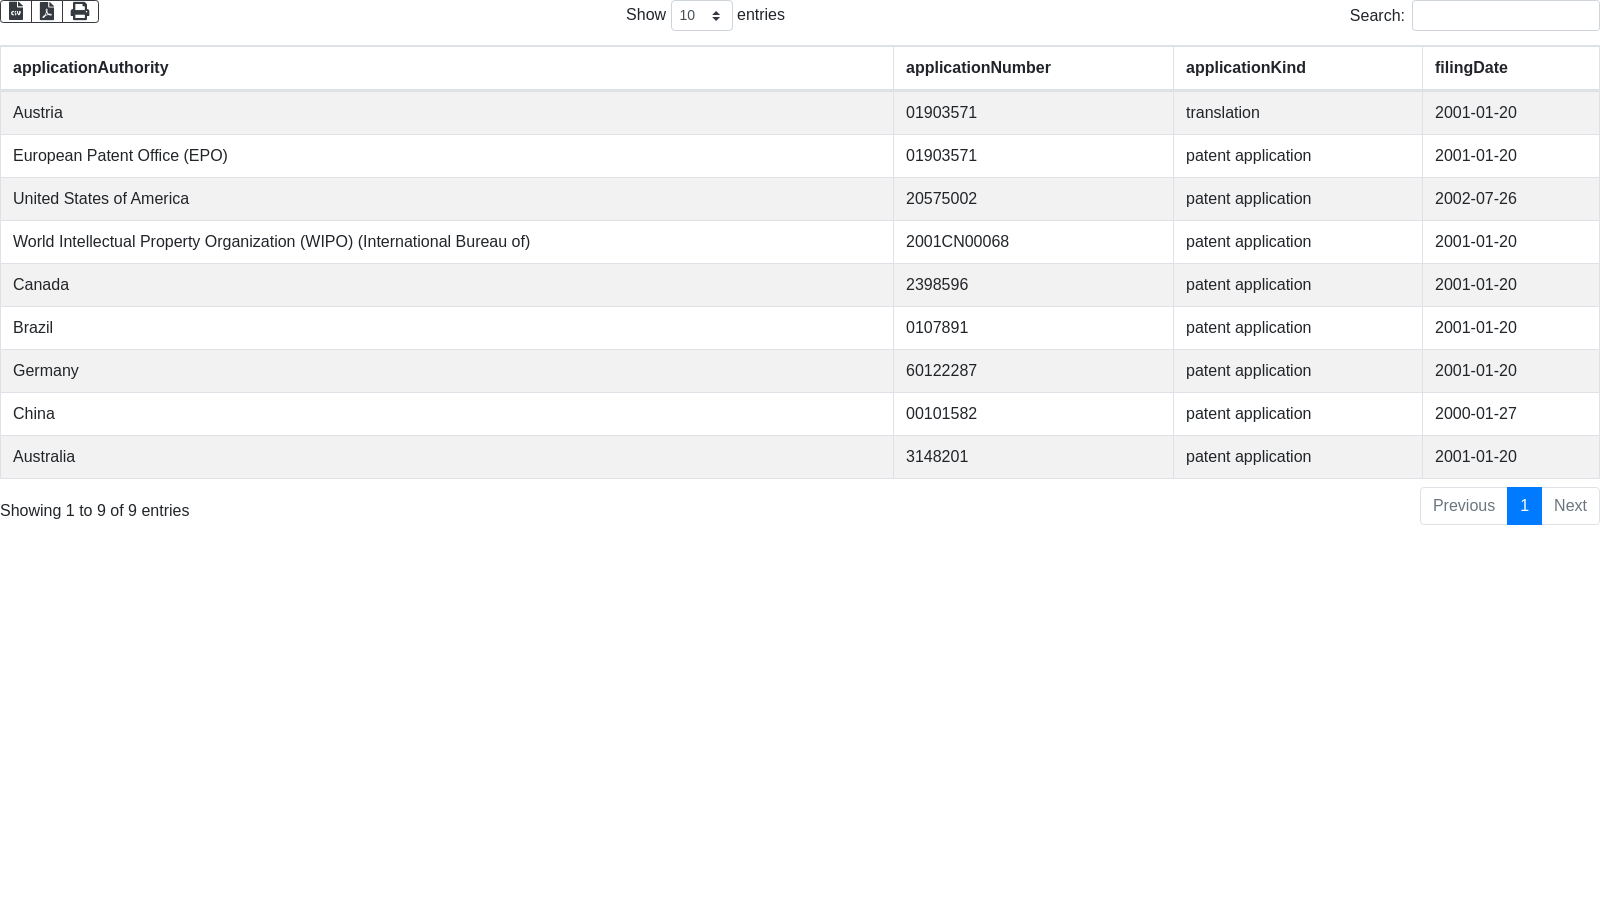1600x900 pixels.
Task: Print the table using printer icon
Action: [x=80, y=11]
